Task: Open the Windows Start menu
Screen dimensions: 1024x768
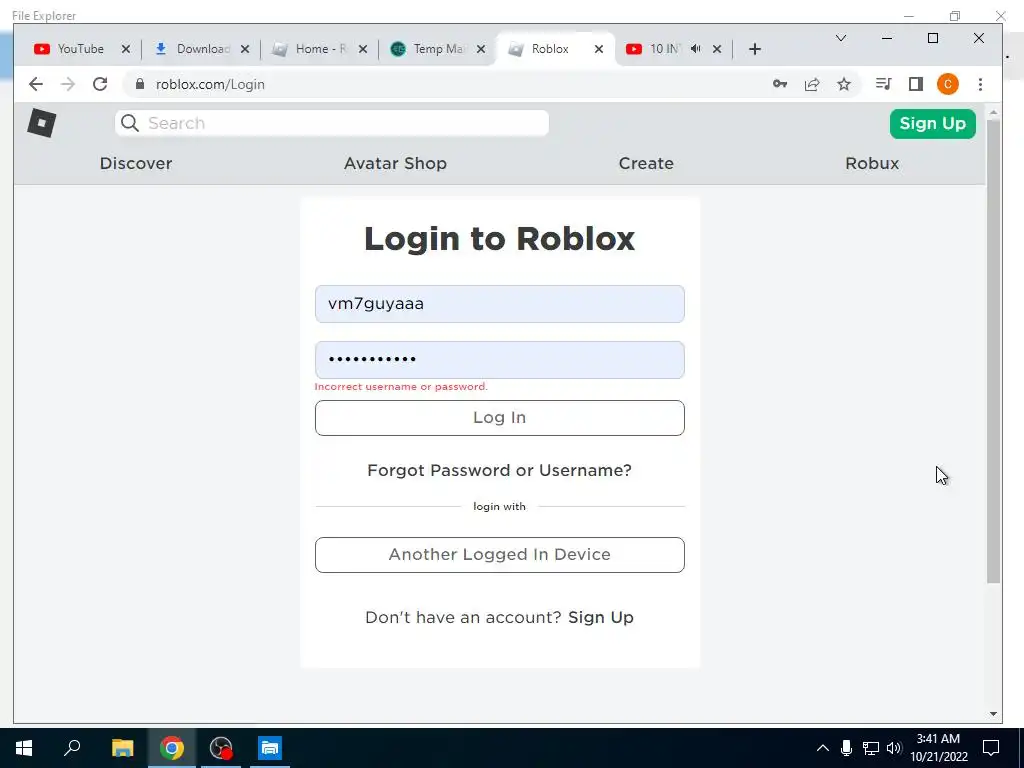Action: click(x=24, y=748)
